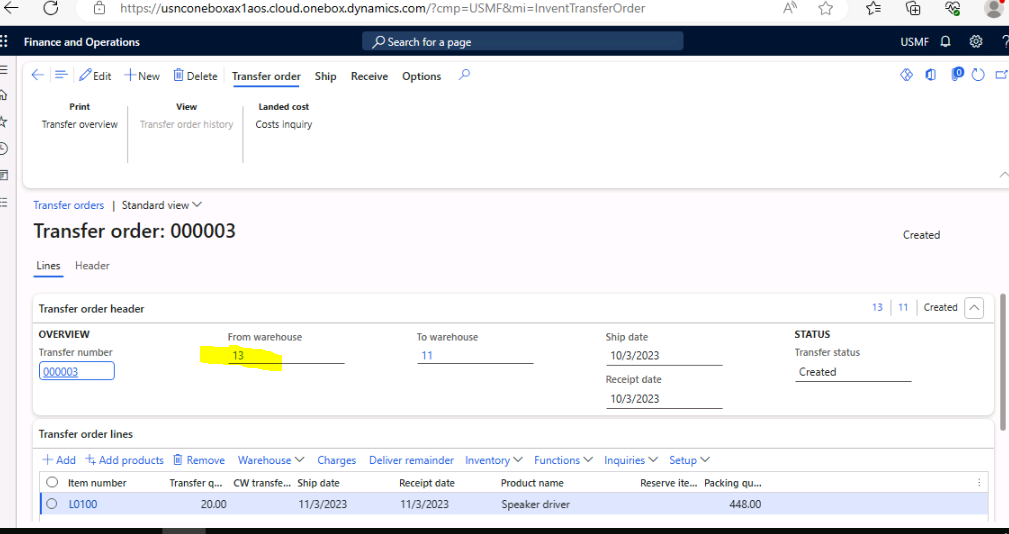This screenshot has width=1009, height=534.
Task: Show the list pane icon
Action: click(61, 75)
